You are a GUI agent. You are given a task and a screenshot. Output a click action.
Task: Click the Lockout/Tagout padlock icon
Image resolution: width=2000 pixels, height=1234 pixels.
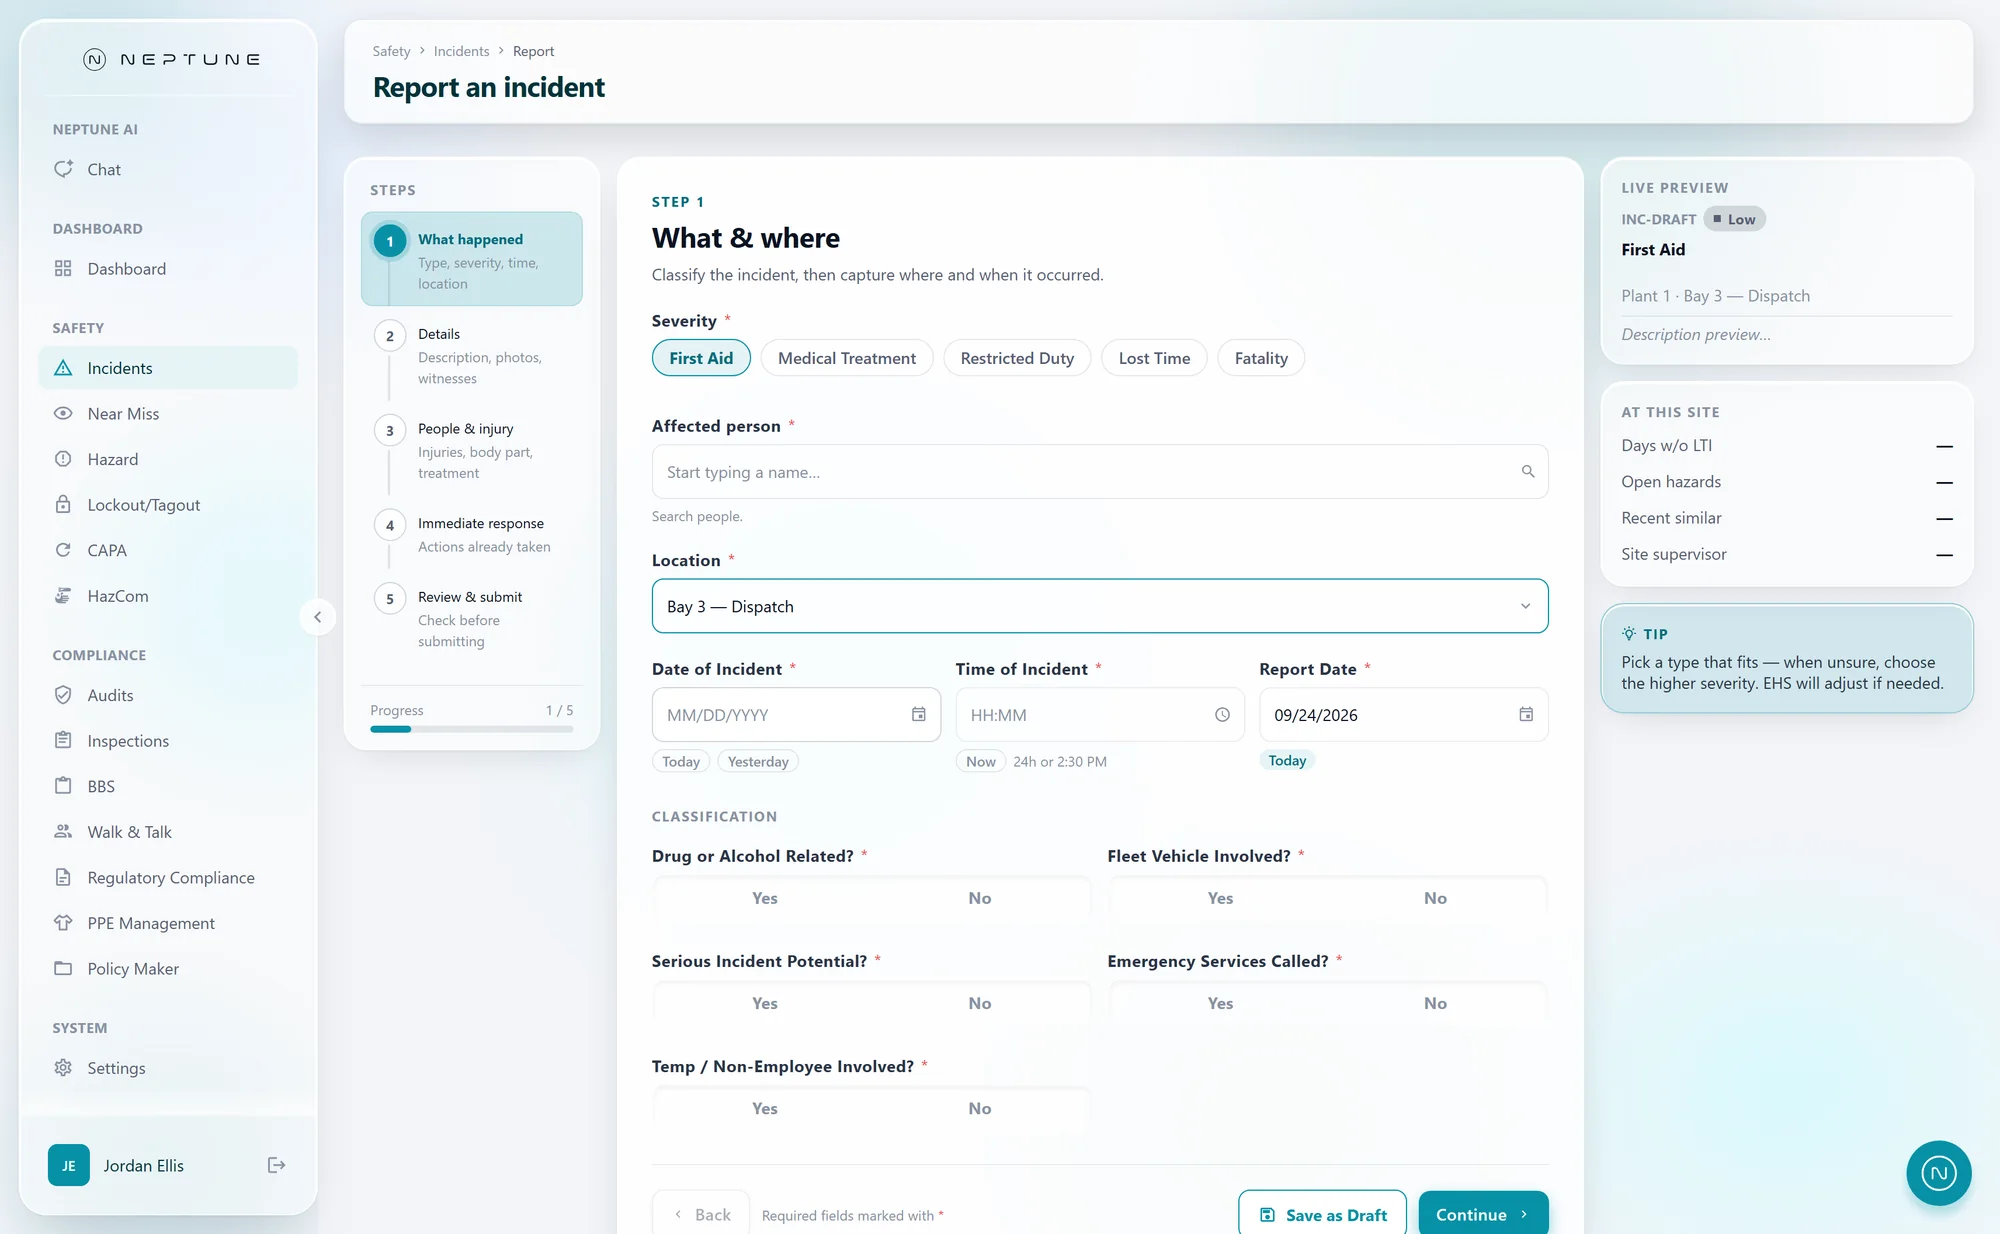click(63, 504)
